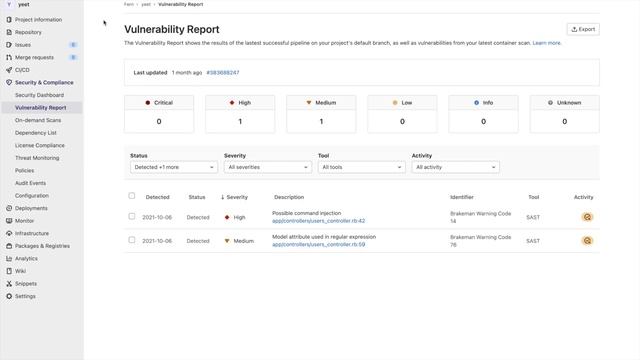Click the Low severity circle icon
This screenshot has height=360, width=640.
(395, 103)
